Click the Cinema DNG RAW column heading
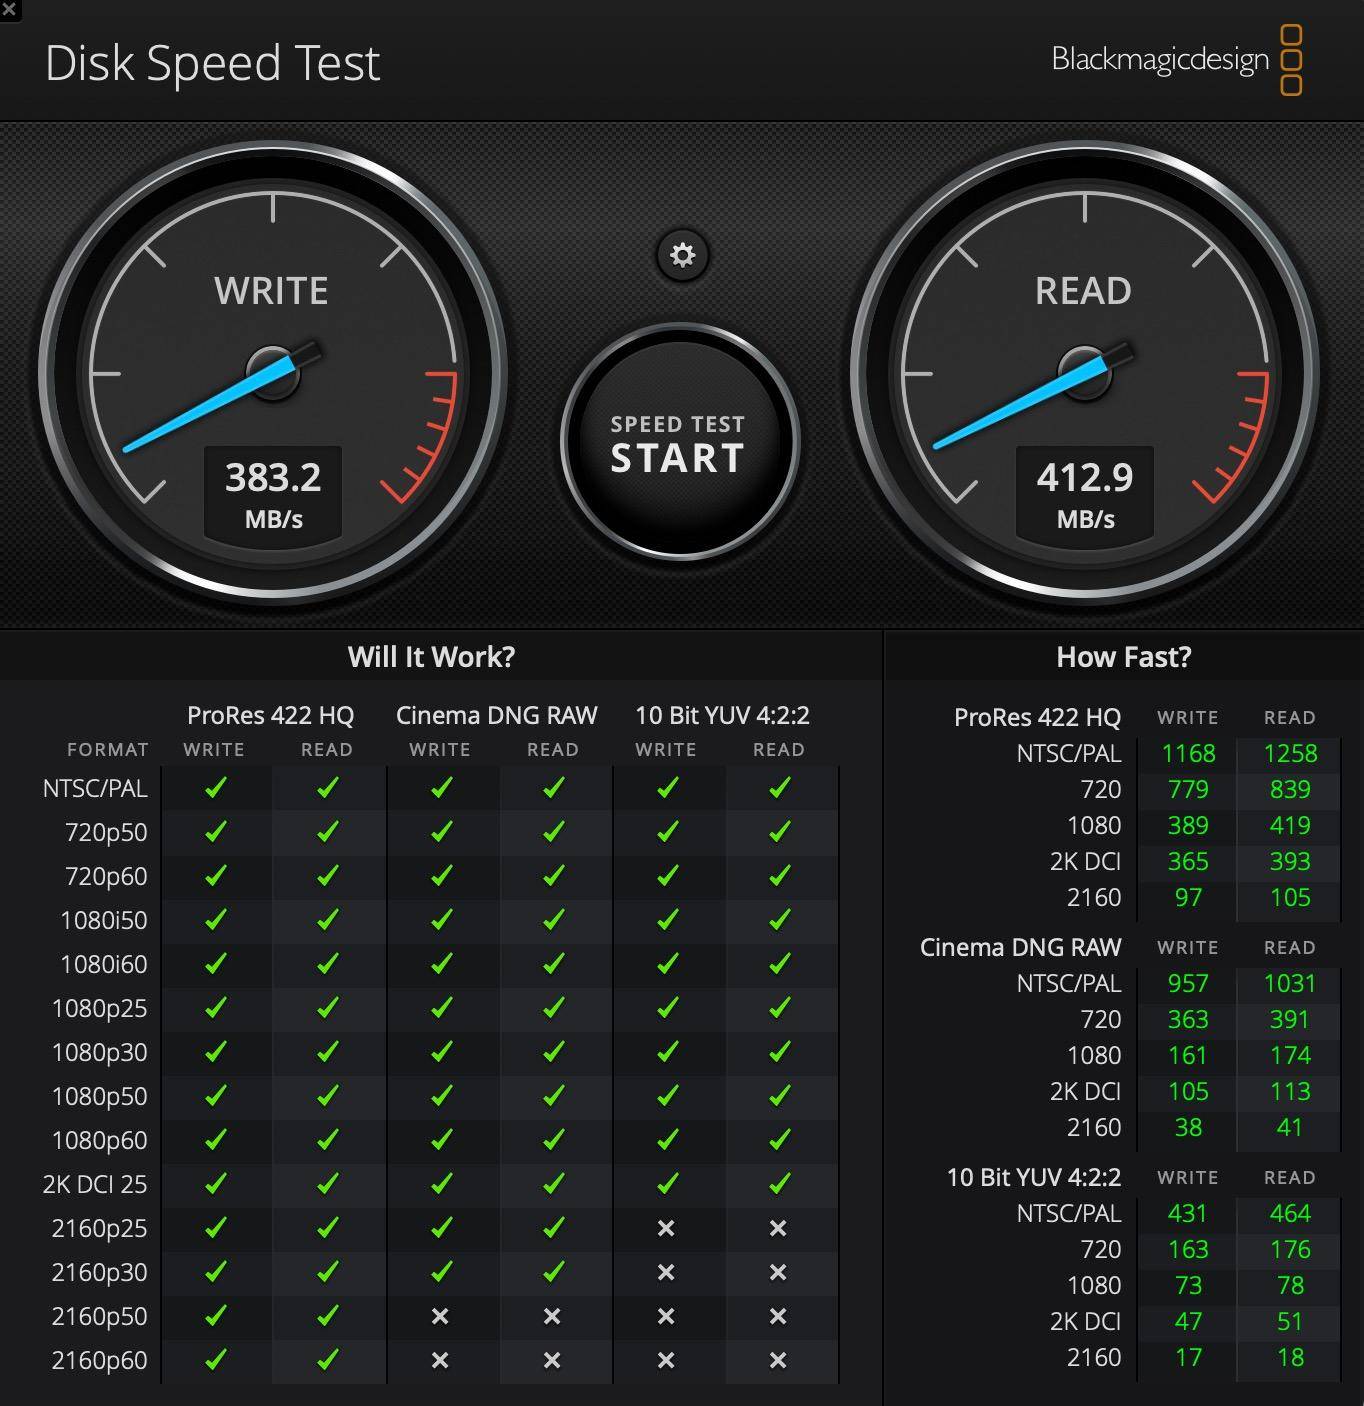This screenshot has width=1364, height=1406. coord(496,715)
